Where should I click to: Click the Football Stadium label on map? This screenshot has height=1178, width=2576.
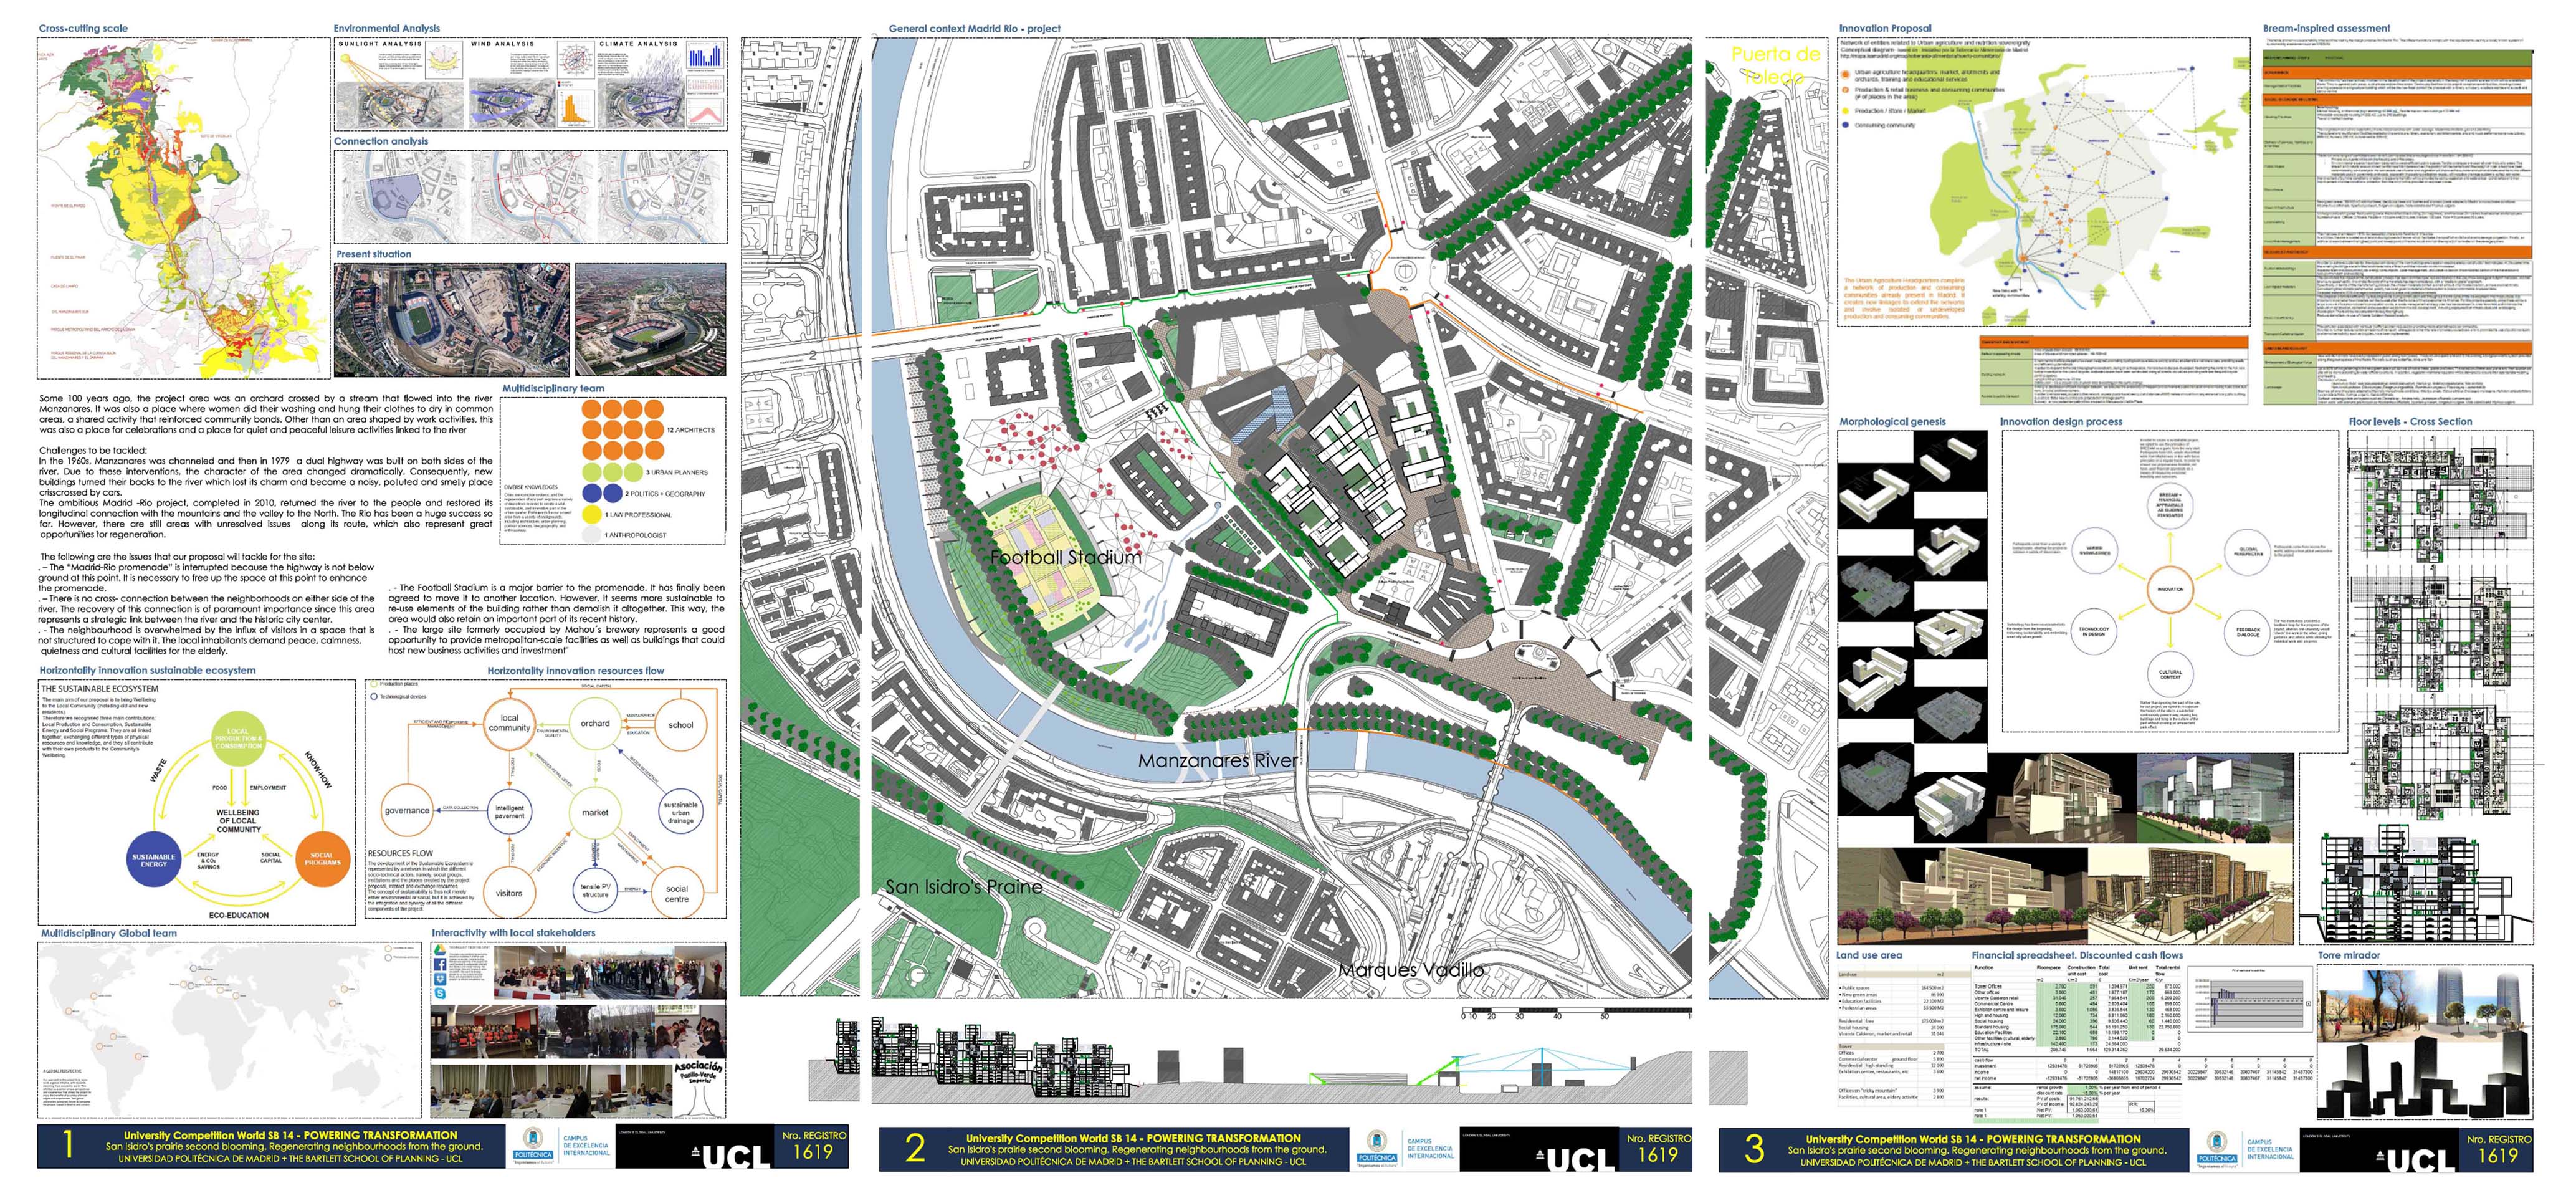(x=1065, y=557)
